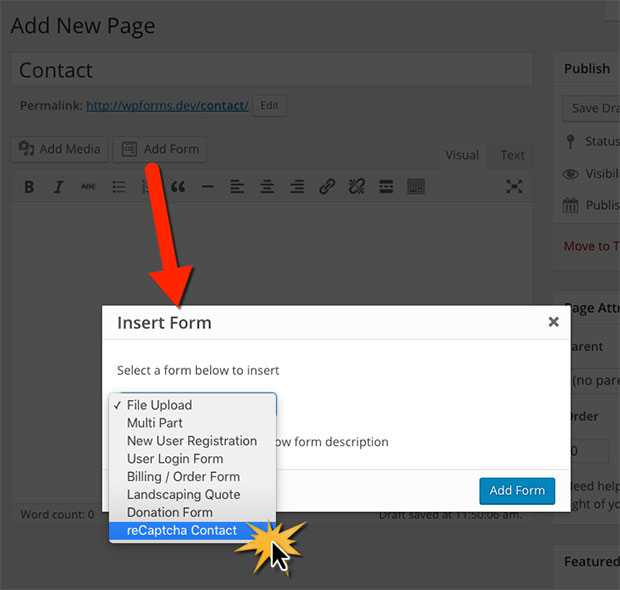Click Save Draft button

[x=591, y=108]
